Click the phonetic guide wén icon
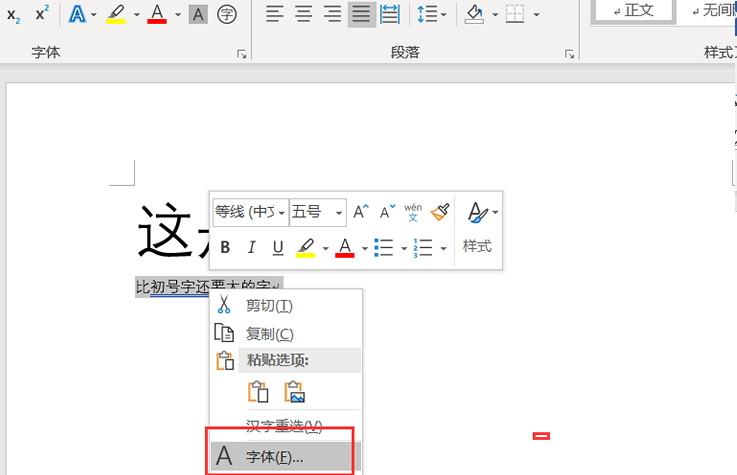This screenshot has width=737, height=475. [413, 212]
